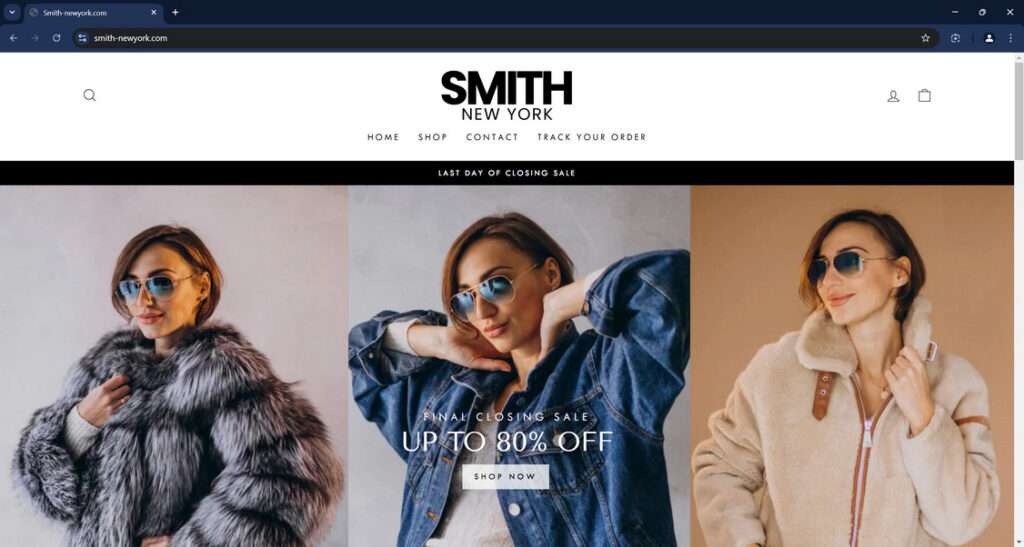Click the SHOP NOW button

coord(505,477)
